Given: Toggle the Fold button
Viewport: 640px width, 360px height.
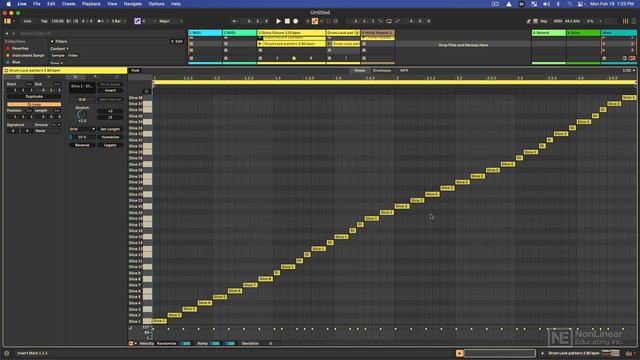Looking at the screenshot, I should click(135, 71).
